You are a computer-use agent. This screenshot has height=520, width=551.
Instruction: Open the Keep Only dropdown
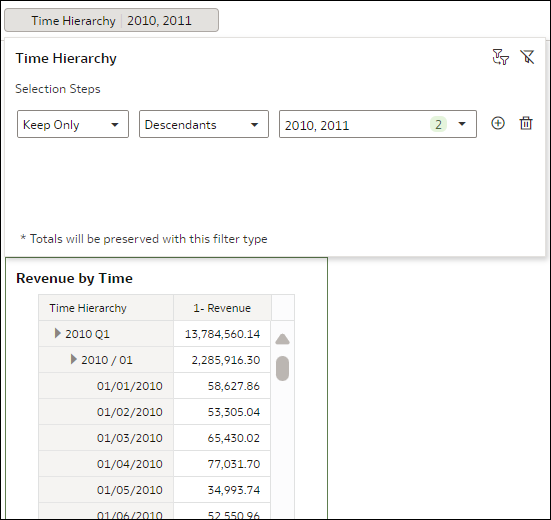73,124
